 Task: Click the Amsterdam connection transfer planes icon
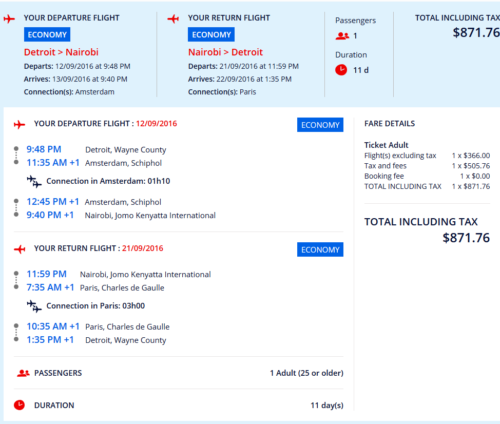[x=34, y=181]
